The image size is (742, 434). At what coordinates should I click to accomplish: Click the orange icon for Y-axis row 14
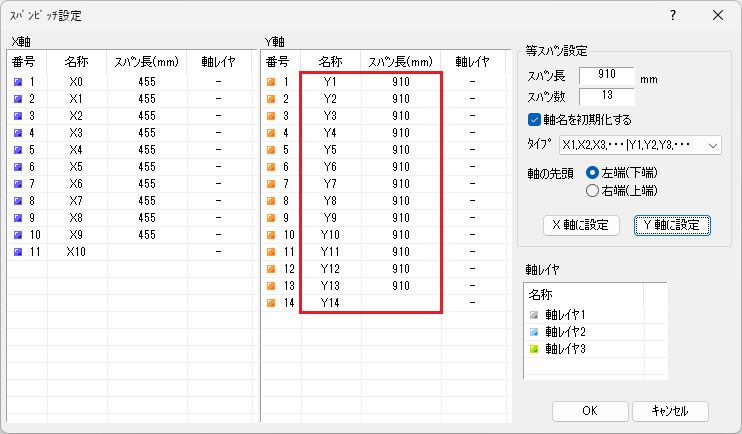coord(270,303)
